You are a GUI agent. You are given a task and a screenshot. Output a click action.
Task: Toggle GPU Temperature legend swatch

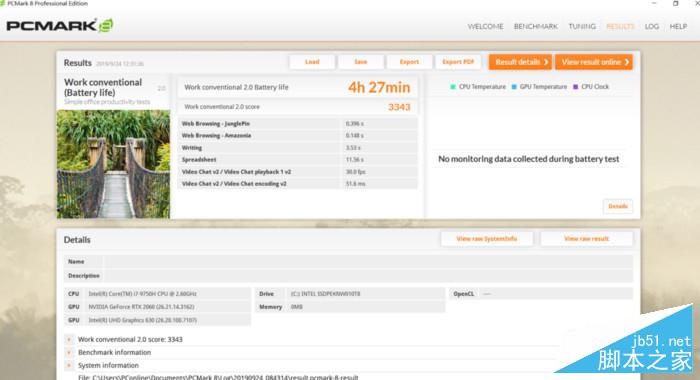coord(514,87)
